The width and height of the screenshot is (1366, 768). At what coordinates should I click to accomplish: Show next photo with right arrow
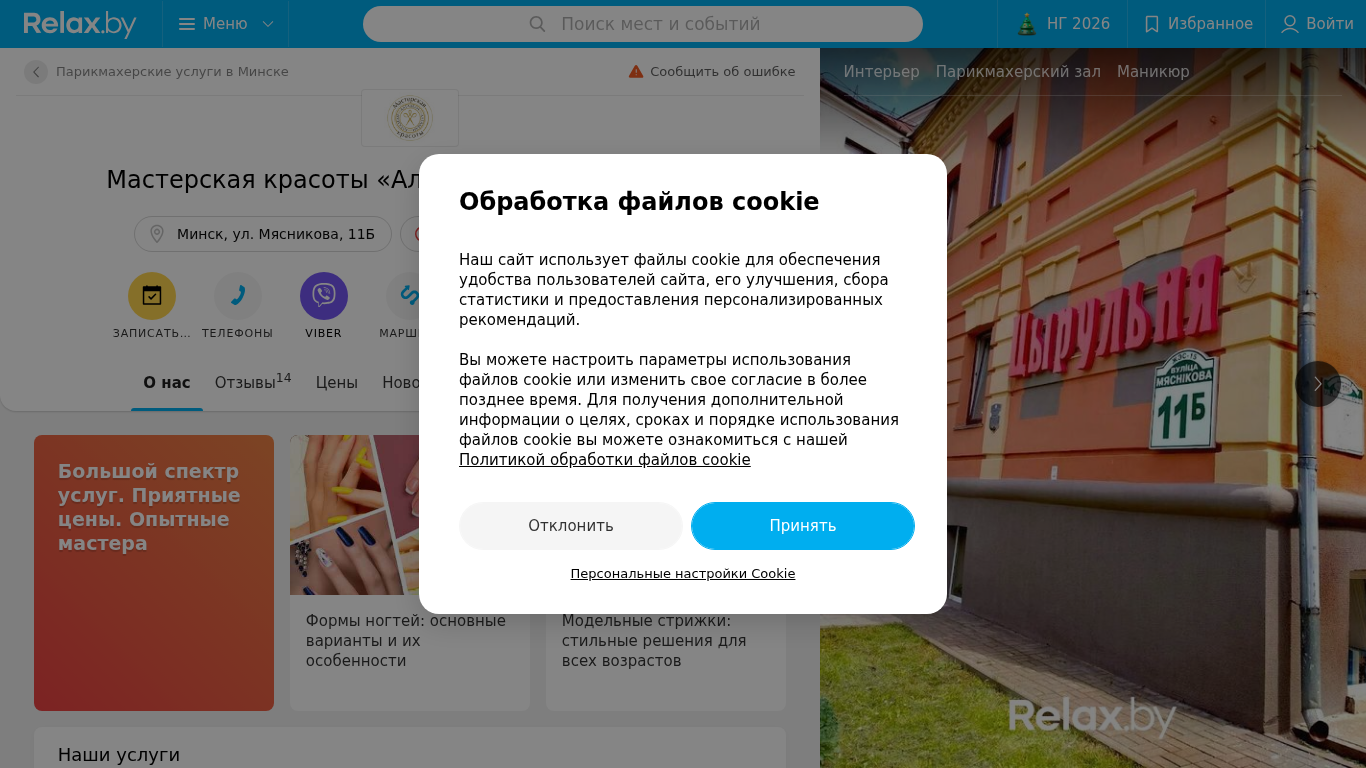click(1318, 384)
